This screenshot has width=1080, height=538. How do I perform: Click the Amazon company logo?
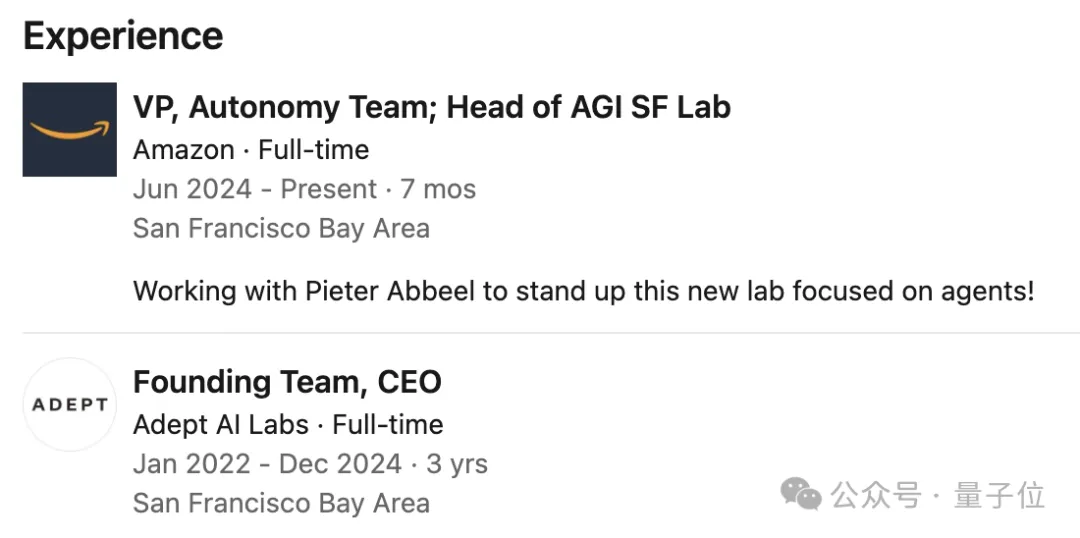(x=70, y=130)
